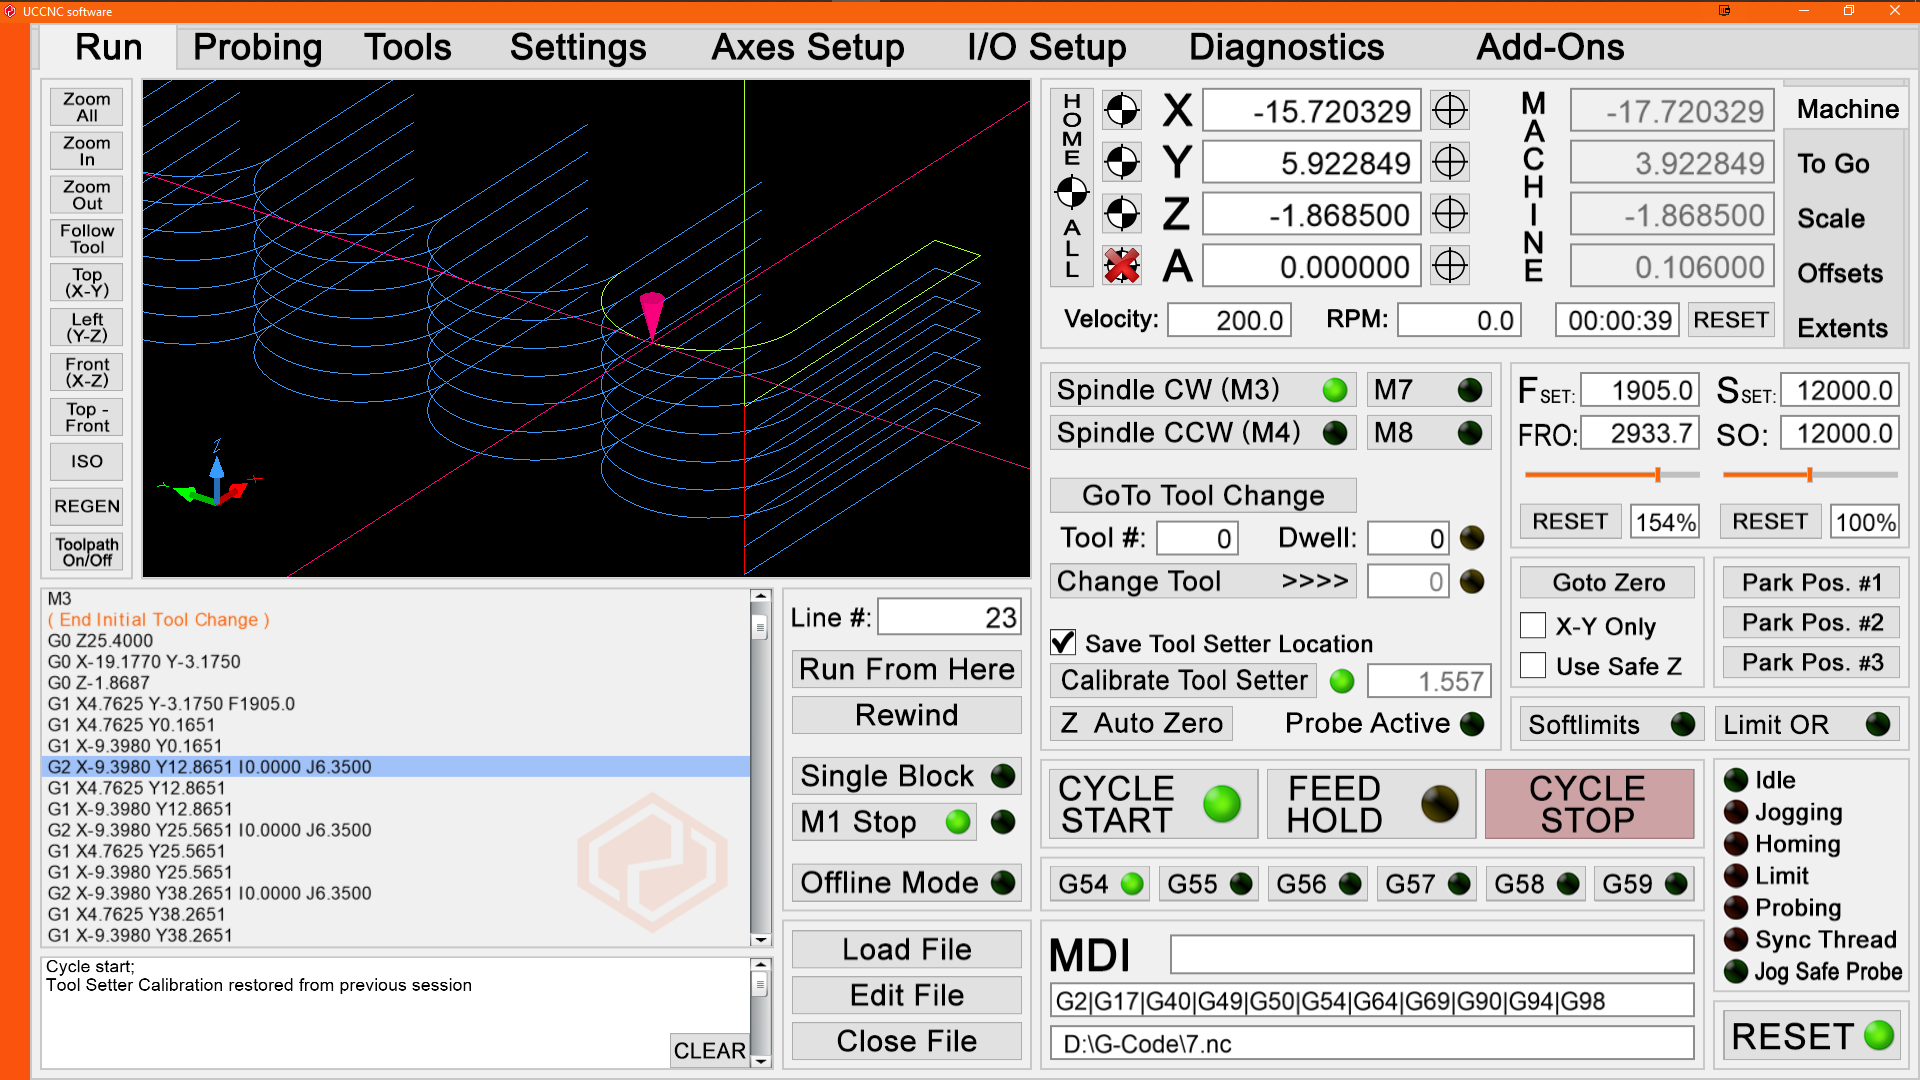Click REGEN toolpath button

coord(87,506)
